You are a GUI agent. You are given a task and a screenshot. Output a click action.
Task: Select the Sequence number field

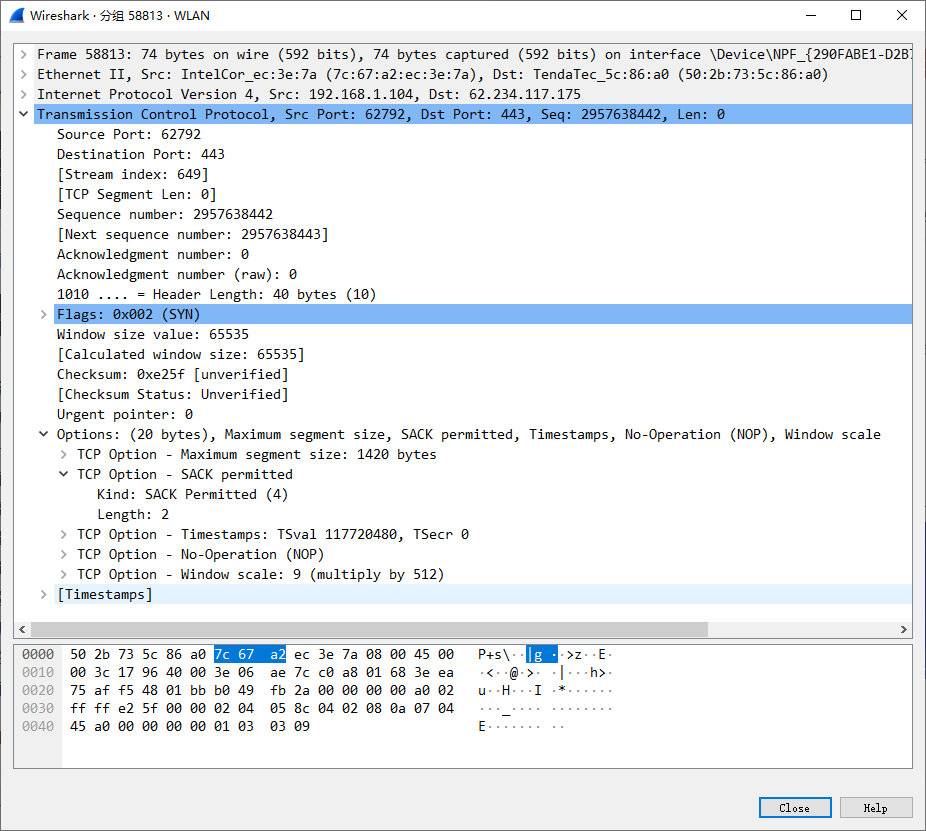pyautogui.click(x=164, y=214)
